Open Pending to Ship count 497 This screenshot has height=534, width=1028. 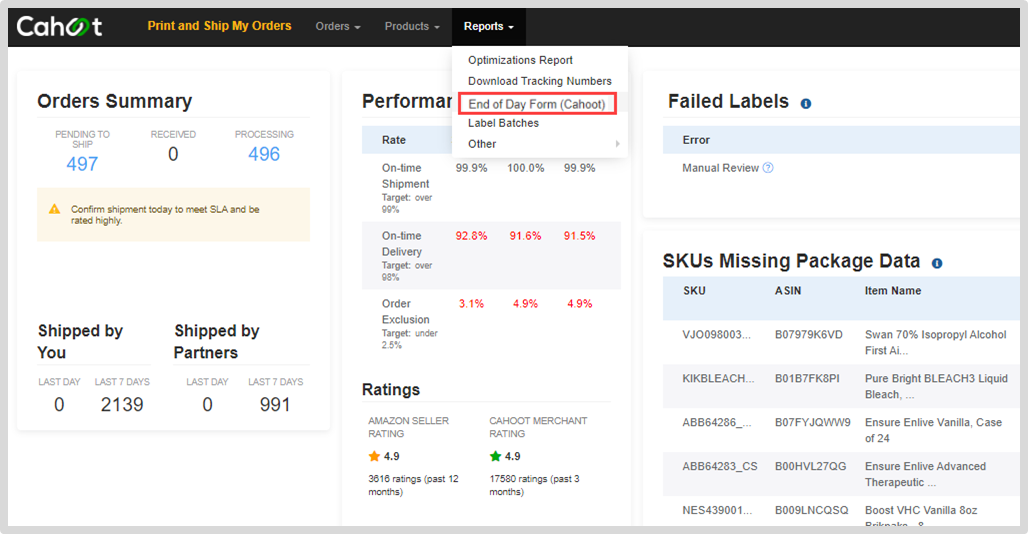(x=82, y=164)
